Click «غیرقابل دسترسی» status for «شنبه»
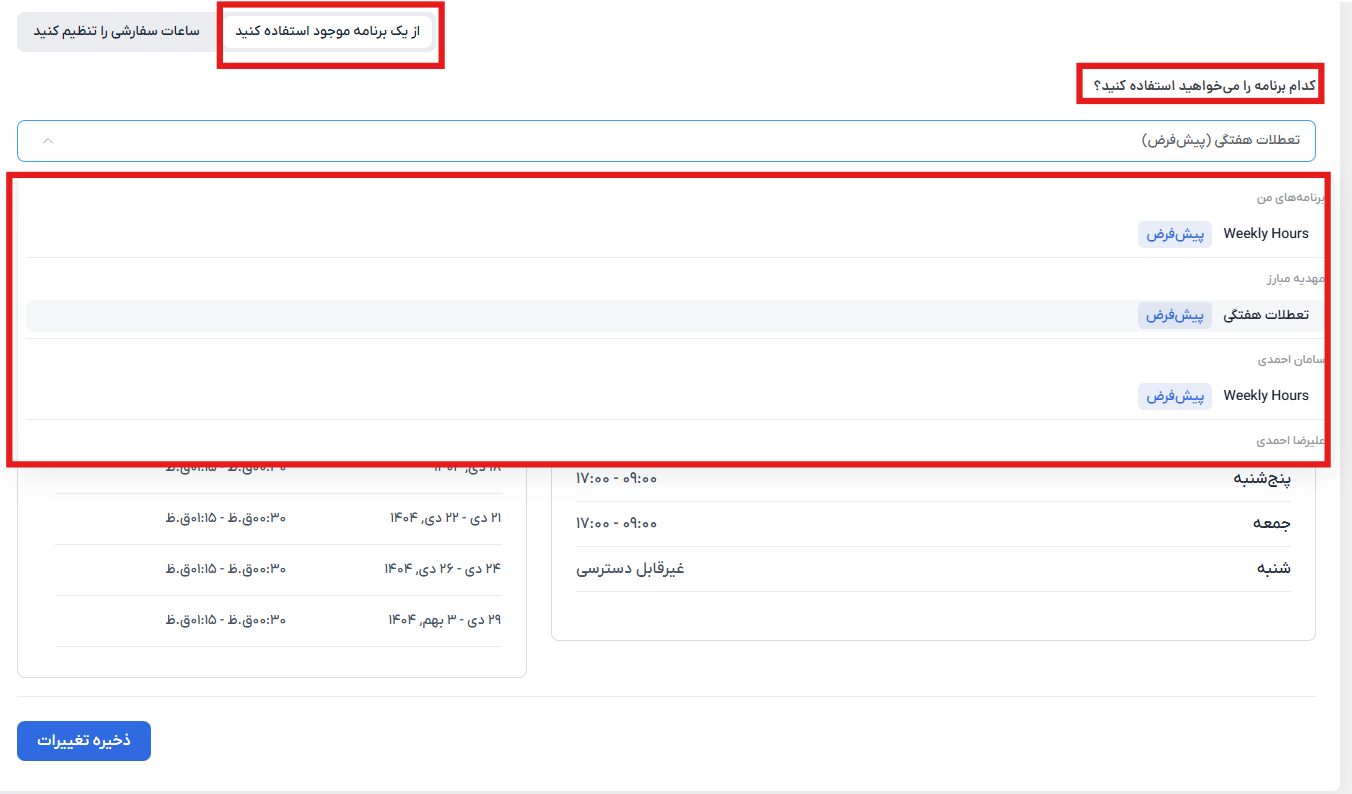 (x=630, y=569)
